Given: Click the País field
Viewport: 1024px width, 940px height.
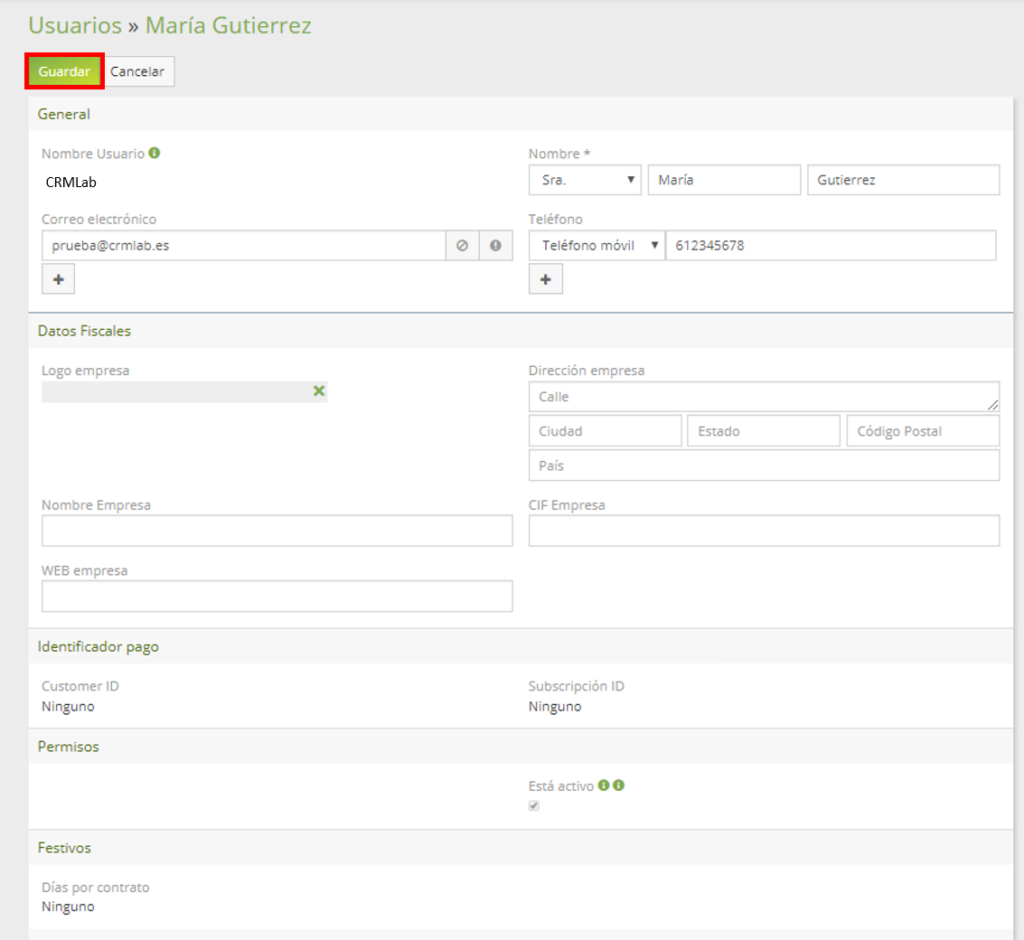Looking at the screenshot, I should click(764, 466).
